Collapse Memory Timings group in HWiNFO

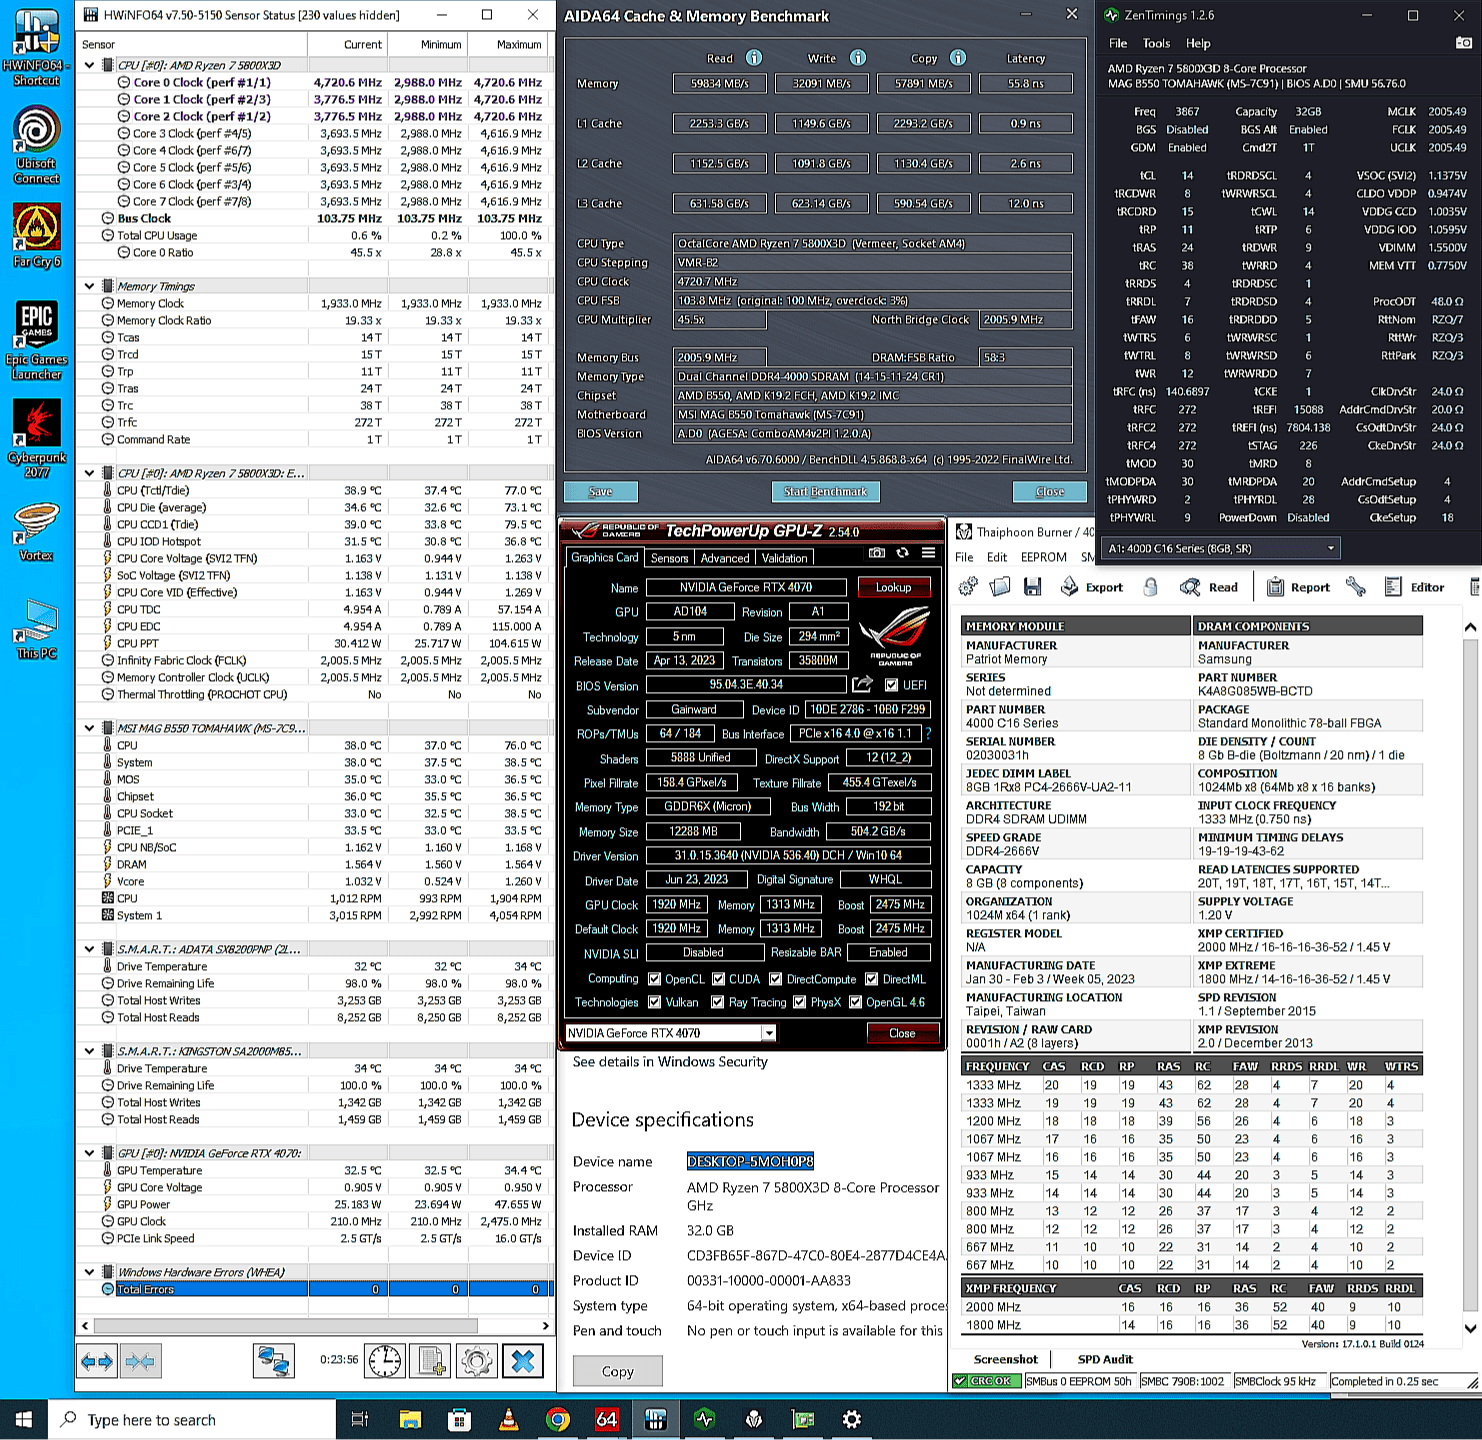click(x=90, y=286)
